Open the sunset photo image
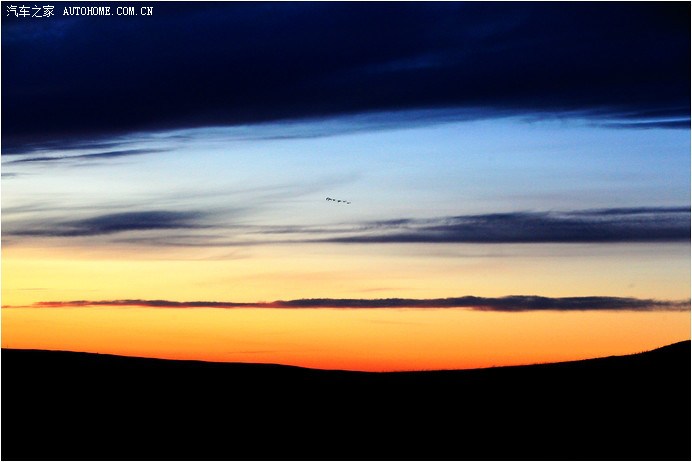692x462 pixels. point(346,231)
